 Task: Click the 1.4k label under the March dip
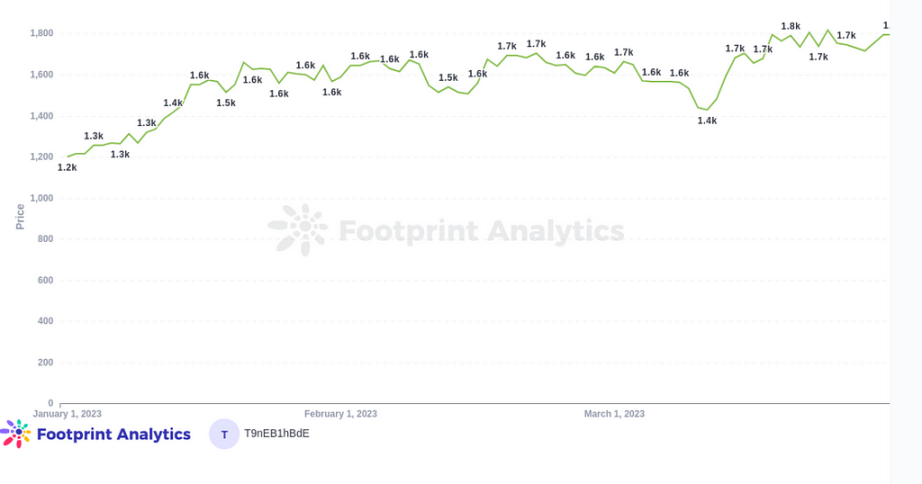[707, 121]
